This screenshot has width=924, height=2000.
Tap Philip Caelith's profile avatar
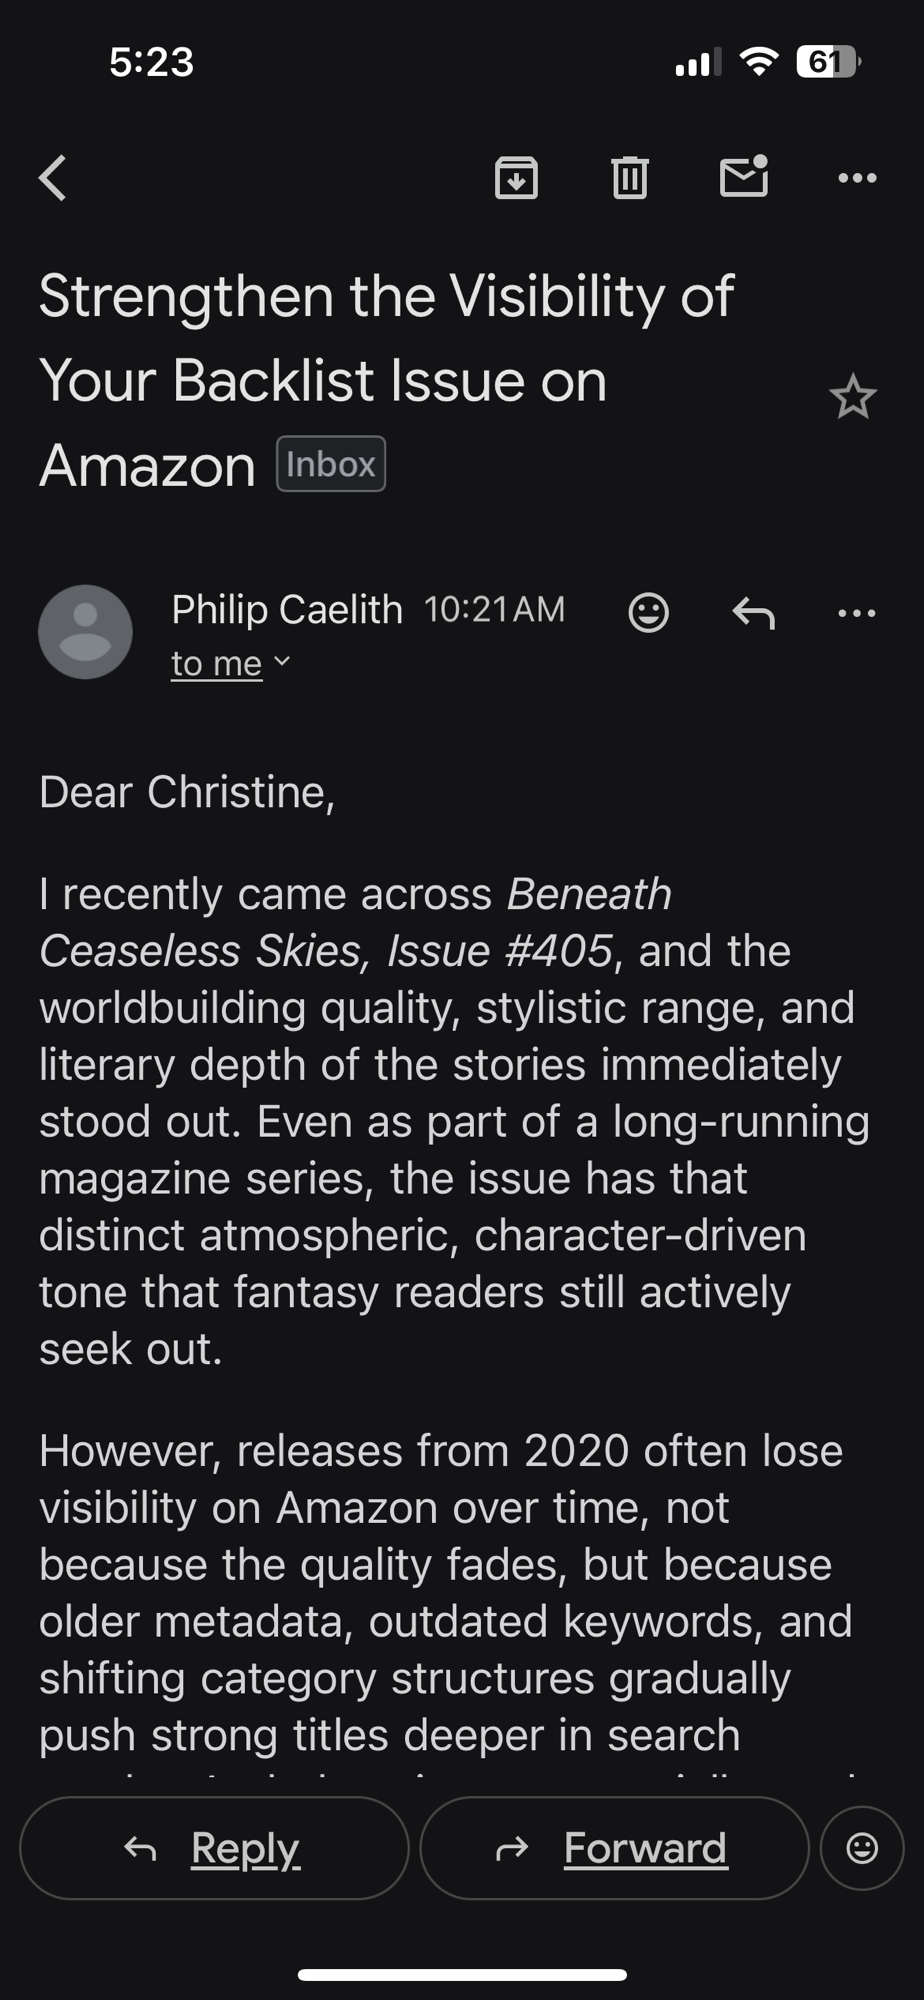point(85,632)
